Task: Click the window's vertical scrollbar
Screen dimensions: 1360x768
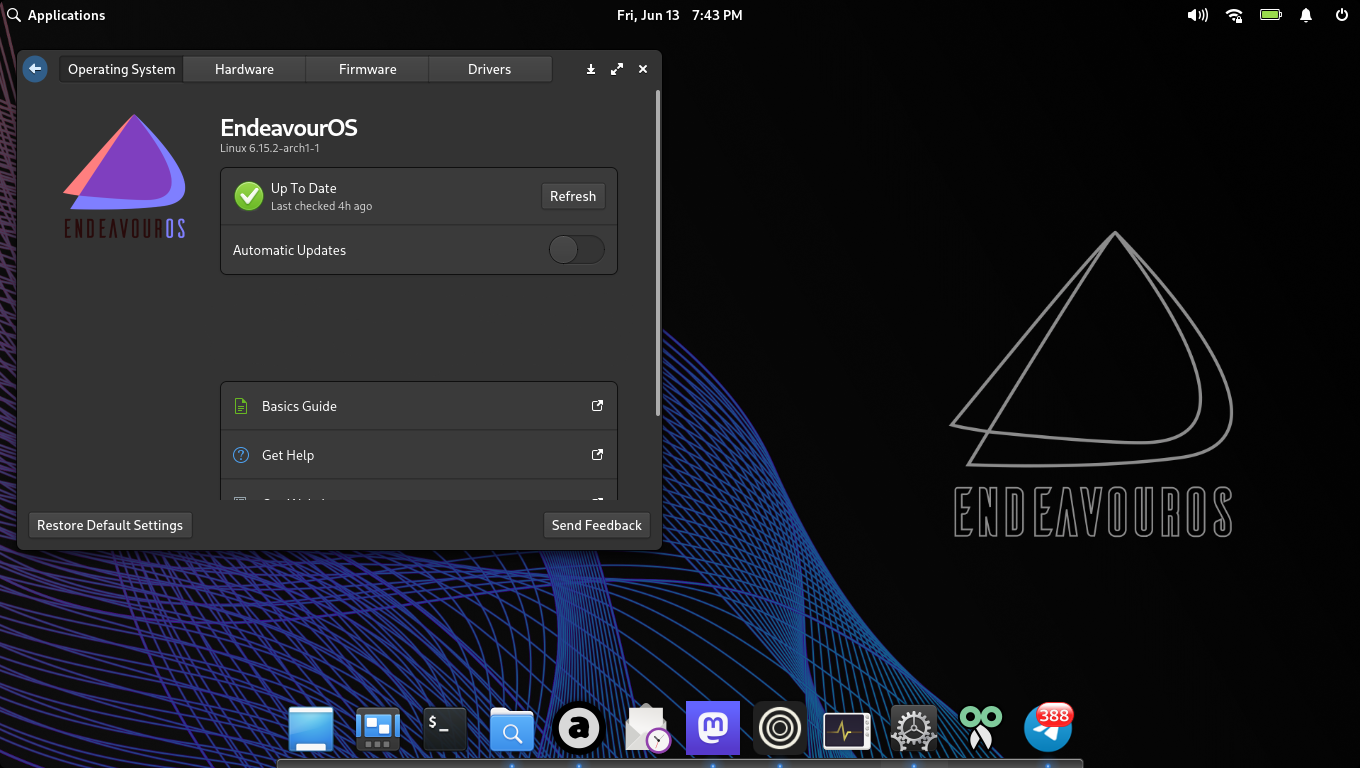Action: 657,252
